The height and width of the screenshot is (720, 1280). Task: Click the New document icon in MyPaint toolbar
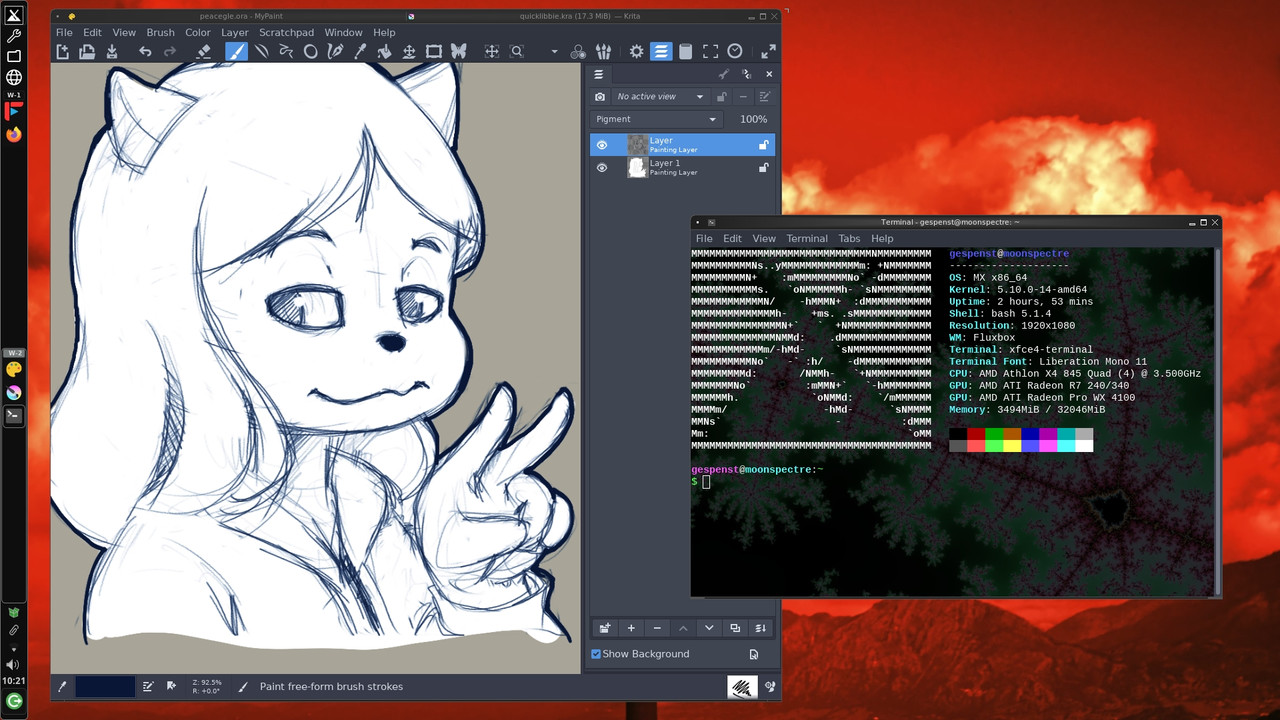62,52
